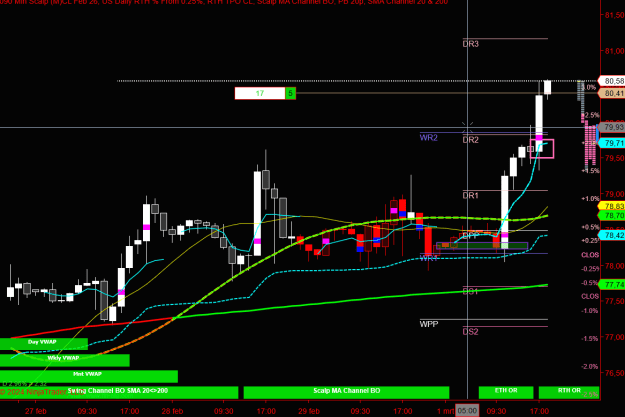
Task: Click the DR3 pivot label
Action: (470, 44)
